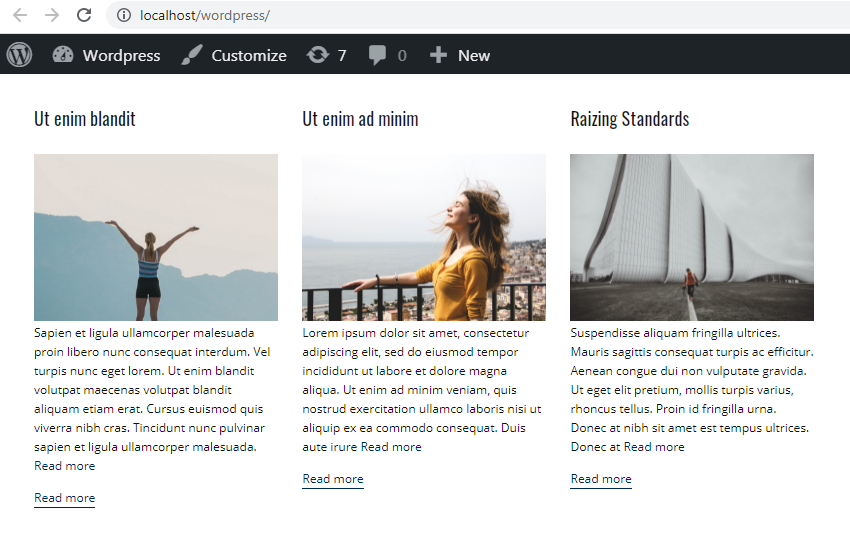View site information icon in address bar
The image size is (850, 535).
124,15
